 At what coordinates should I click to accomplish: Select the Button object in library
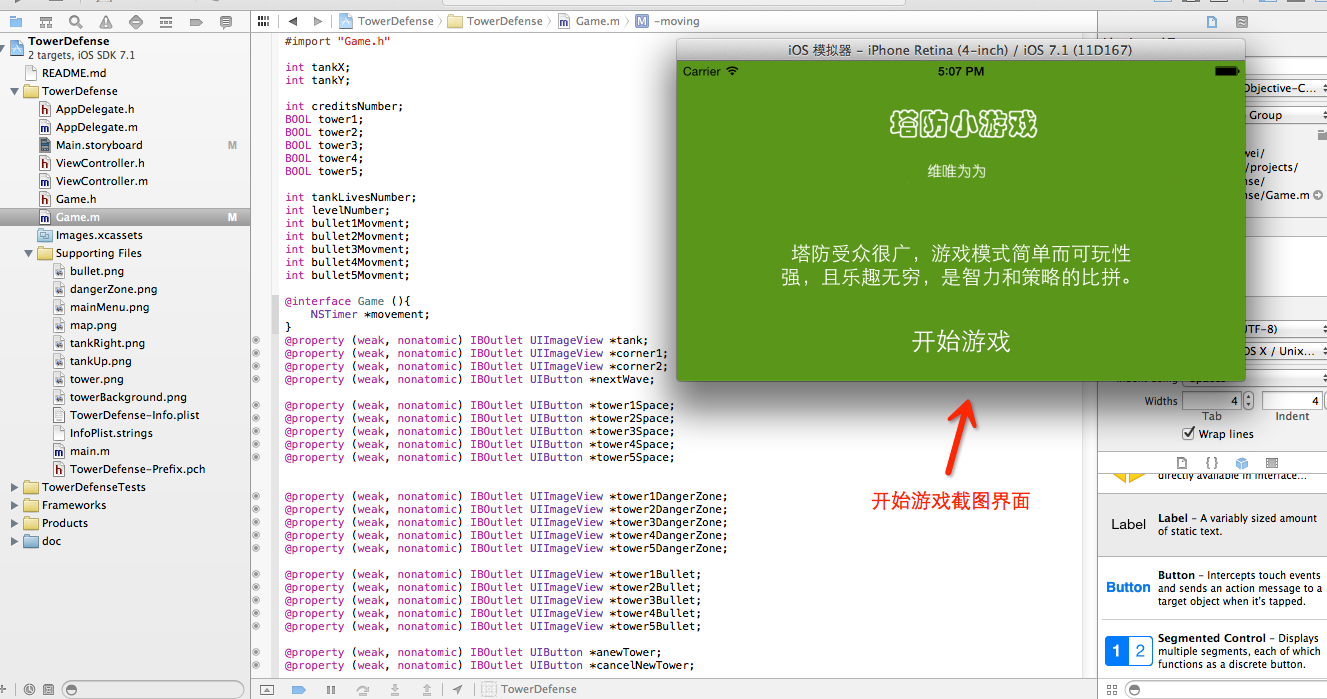coord(1214,588)
